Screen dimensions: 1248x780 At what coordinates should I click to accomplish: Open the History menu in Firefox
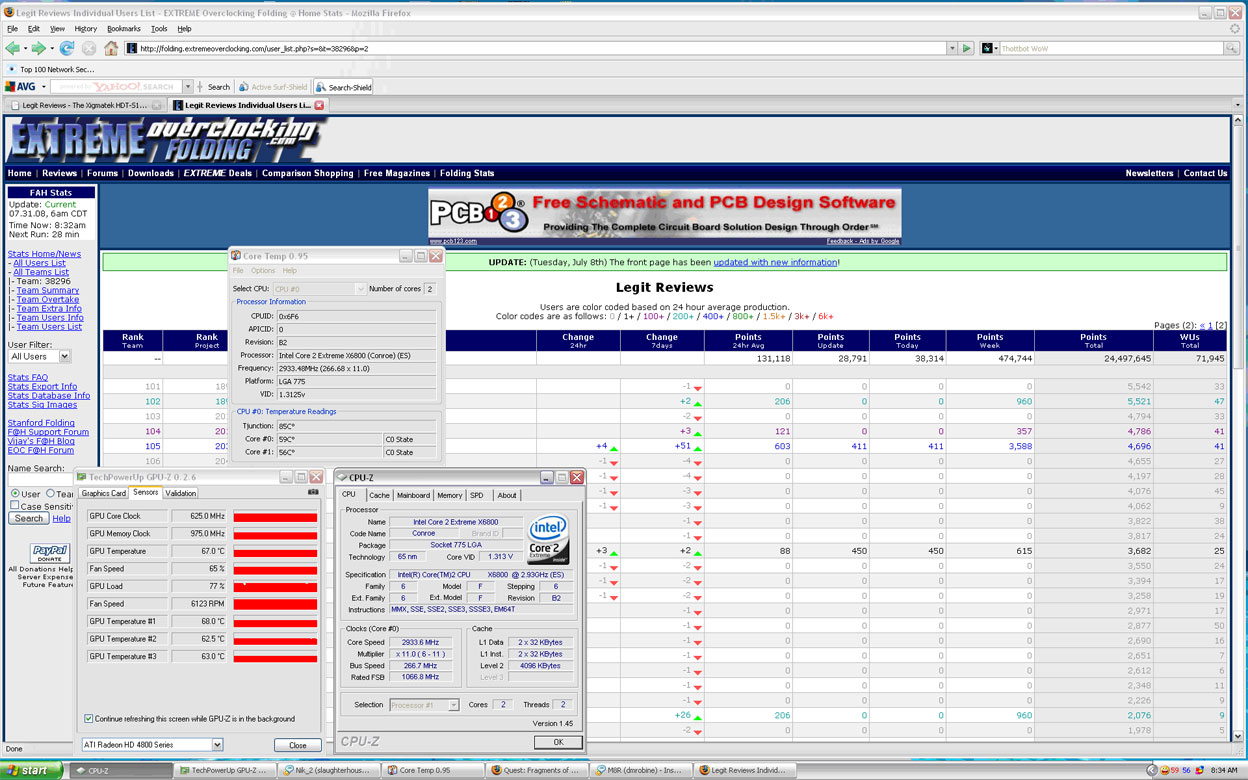86,29
